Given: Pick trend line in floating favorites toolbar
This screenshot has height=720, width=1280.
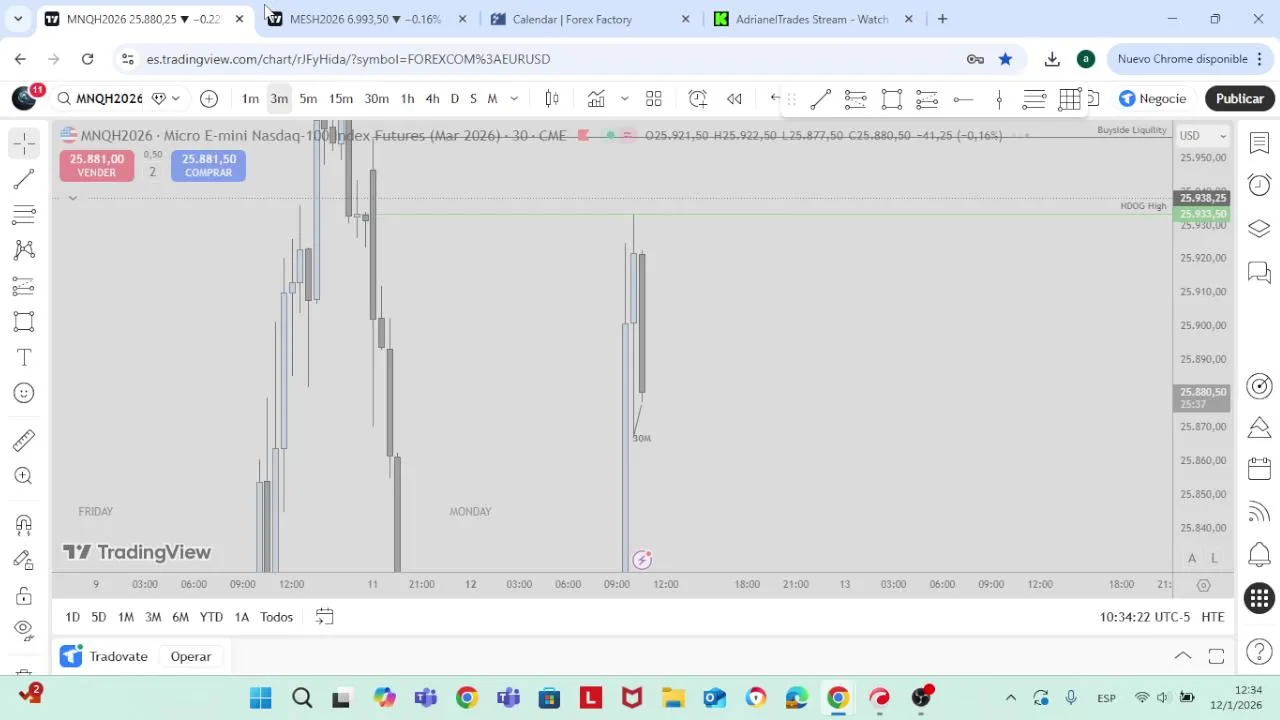Looking at the screenshot, I should [x=820, y=99].
